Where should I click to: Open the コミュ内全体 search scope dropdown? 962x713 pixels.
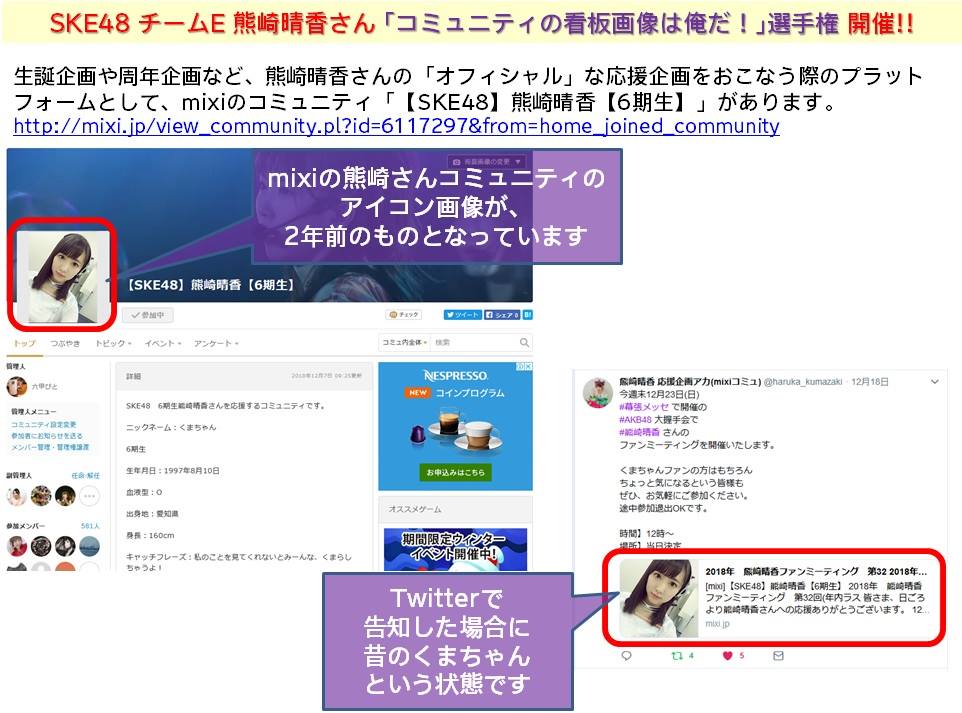point(405,342)
